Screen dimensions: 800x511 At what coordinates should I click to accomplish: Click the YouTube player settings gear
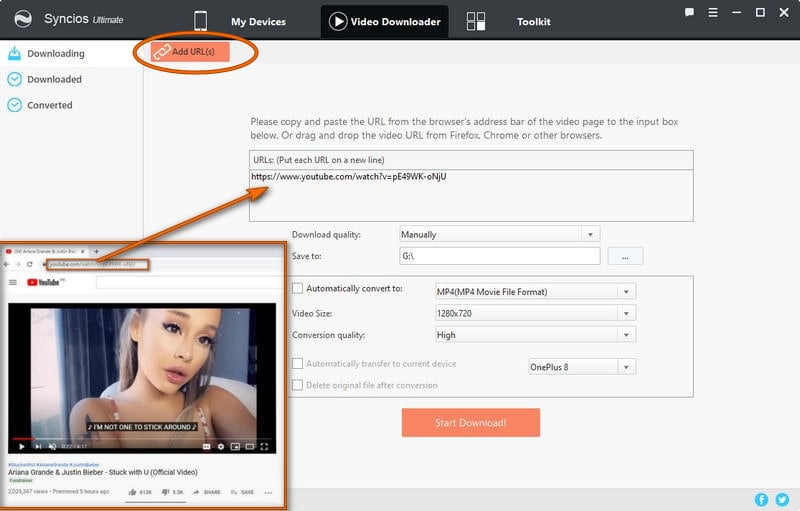click(x=220, y=446)
